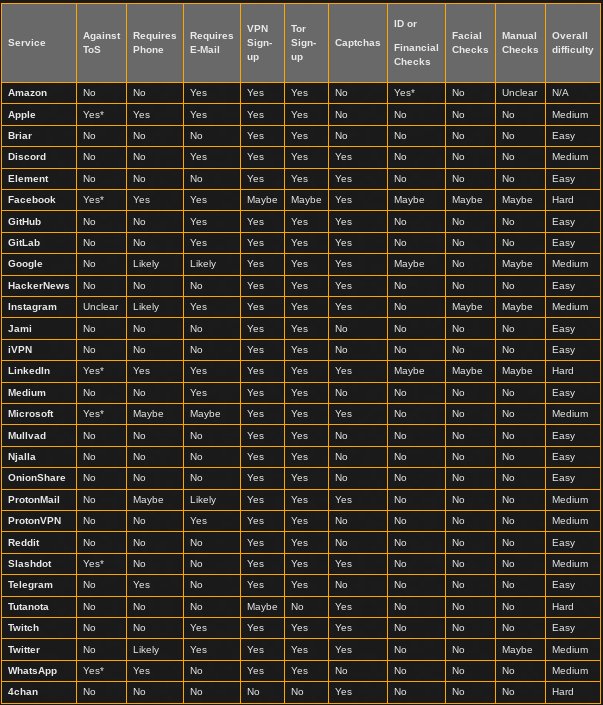Screen dimensions: 603x705
Task: Select the Tutanota row name
Action: pyautogui.click(x=39, y=607)
